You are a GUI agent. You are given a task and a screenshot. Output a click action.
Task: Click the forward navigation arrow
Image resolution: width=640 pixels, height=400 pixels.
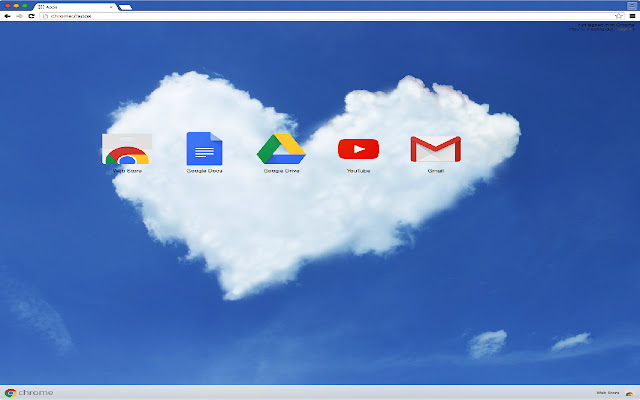click(x=19, y=16)
